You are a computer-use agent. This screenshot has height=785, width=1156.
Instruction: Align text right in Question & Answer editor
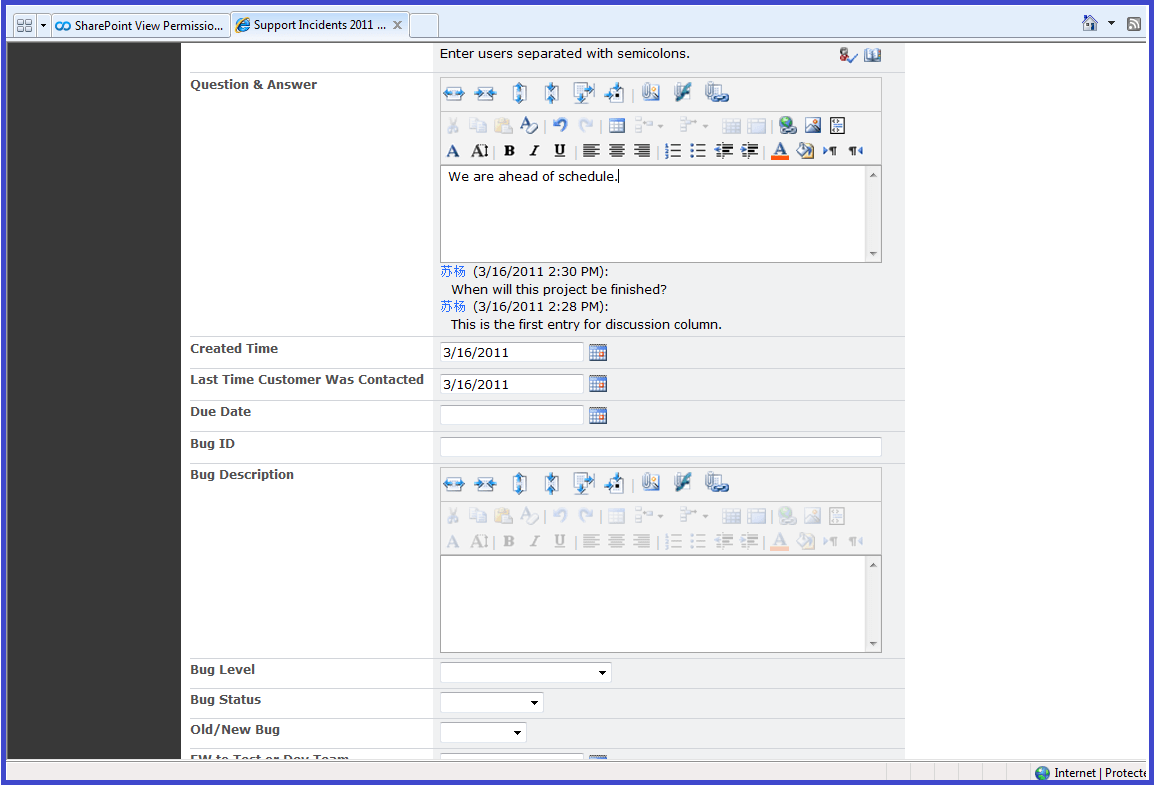641,151
